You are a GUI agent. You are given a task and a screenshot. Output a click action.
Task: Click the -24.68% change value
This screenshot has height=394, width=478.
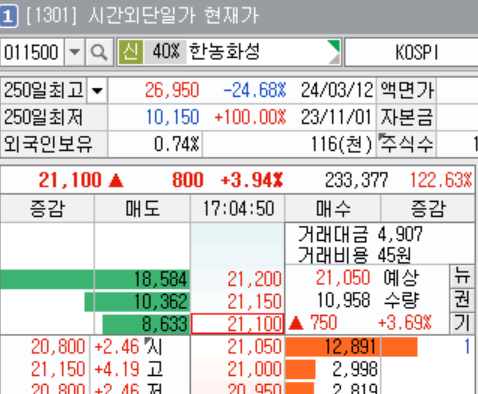point(254,90)
